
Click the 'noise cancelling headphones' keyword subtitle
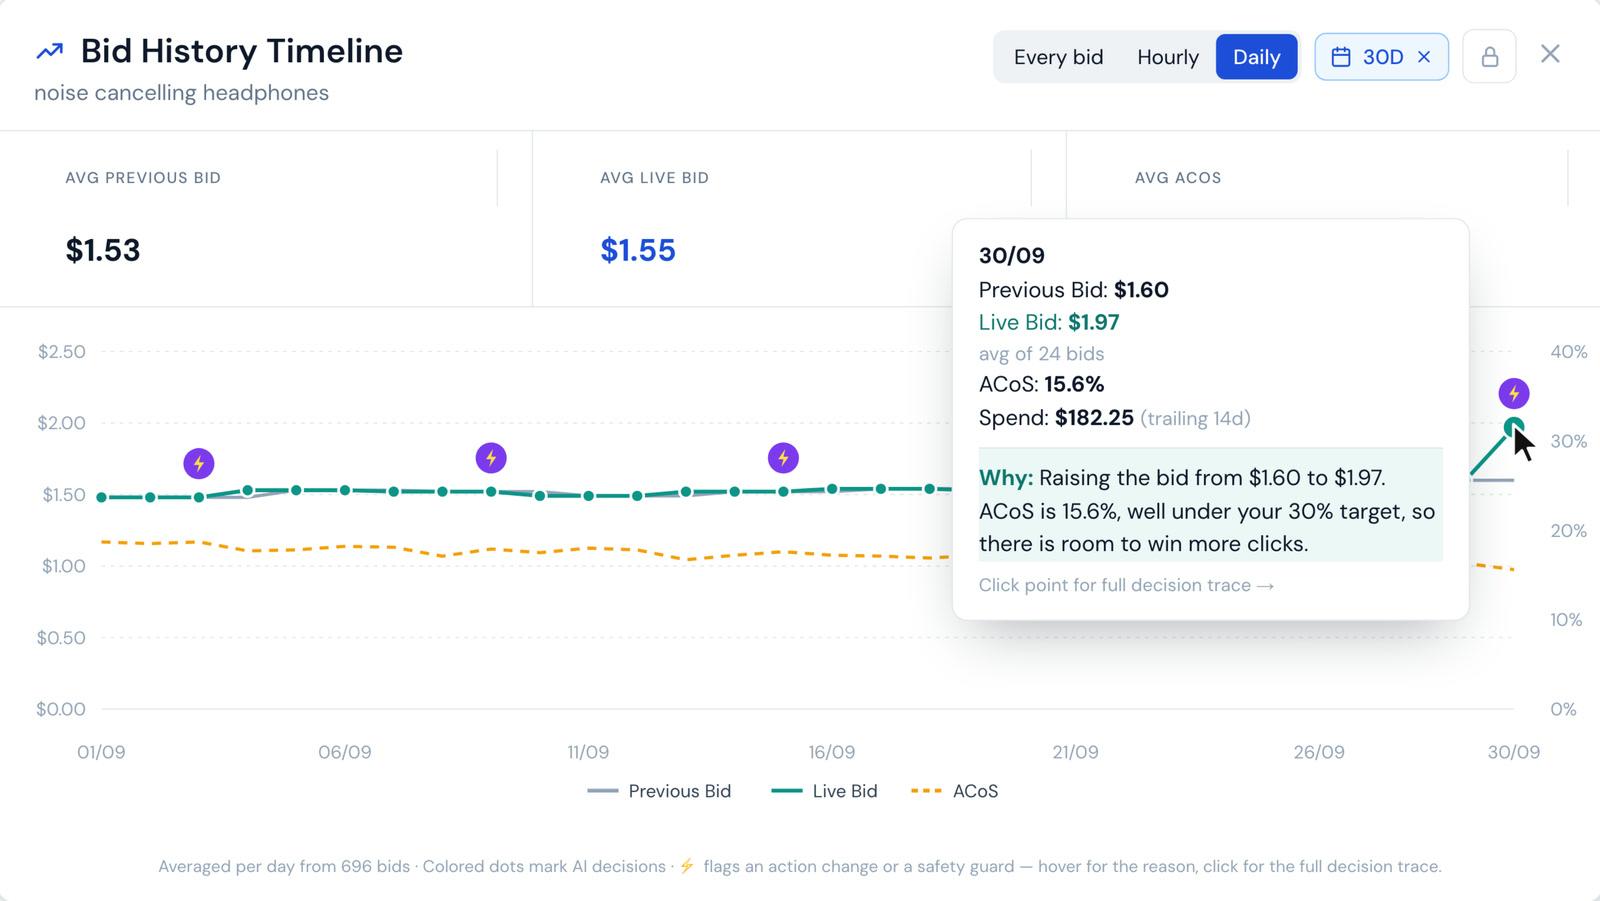click(x=182, y=93)
